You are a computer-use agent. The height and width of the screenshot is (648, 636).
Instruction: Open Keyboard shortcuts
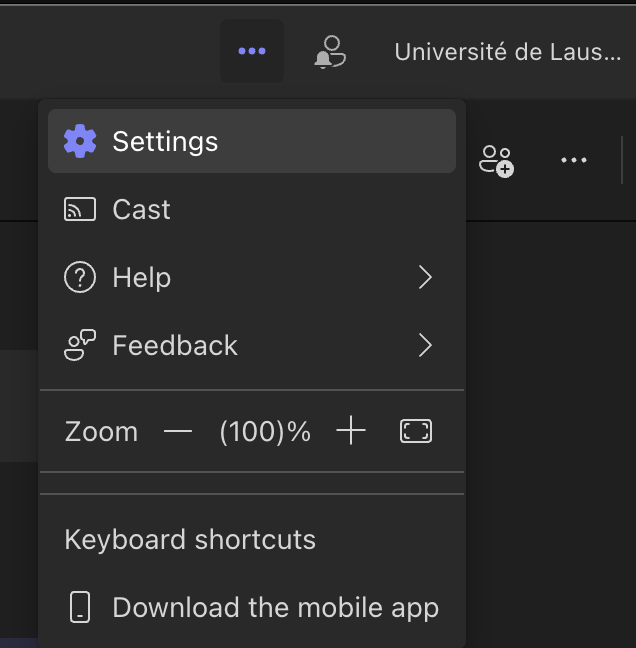coord(190,540)
